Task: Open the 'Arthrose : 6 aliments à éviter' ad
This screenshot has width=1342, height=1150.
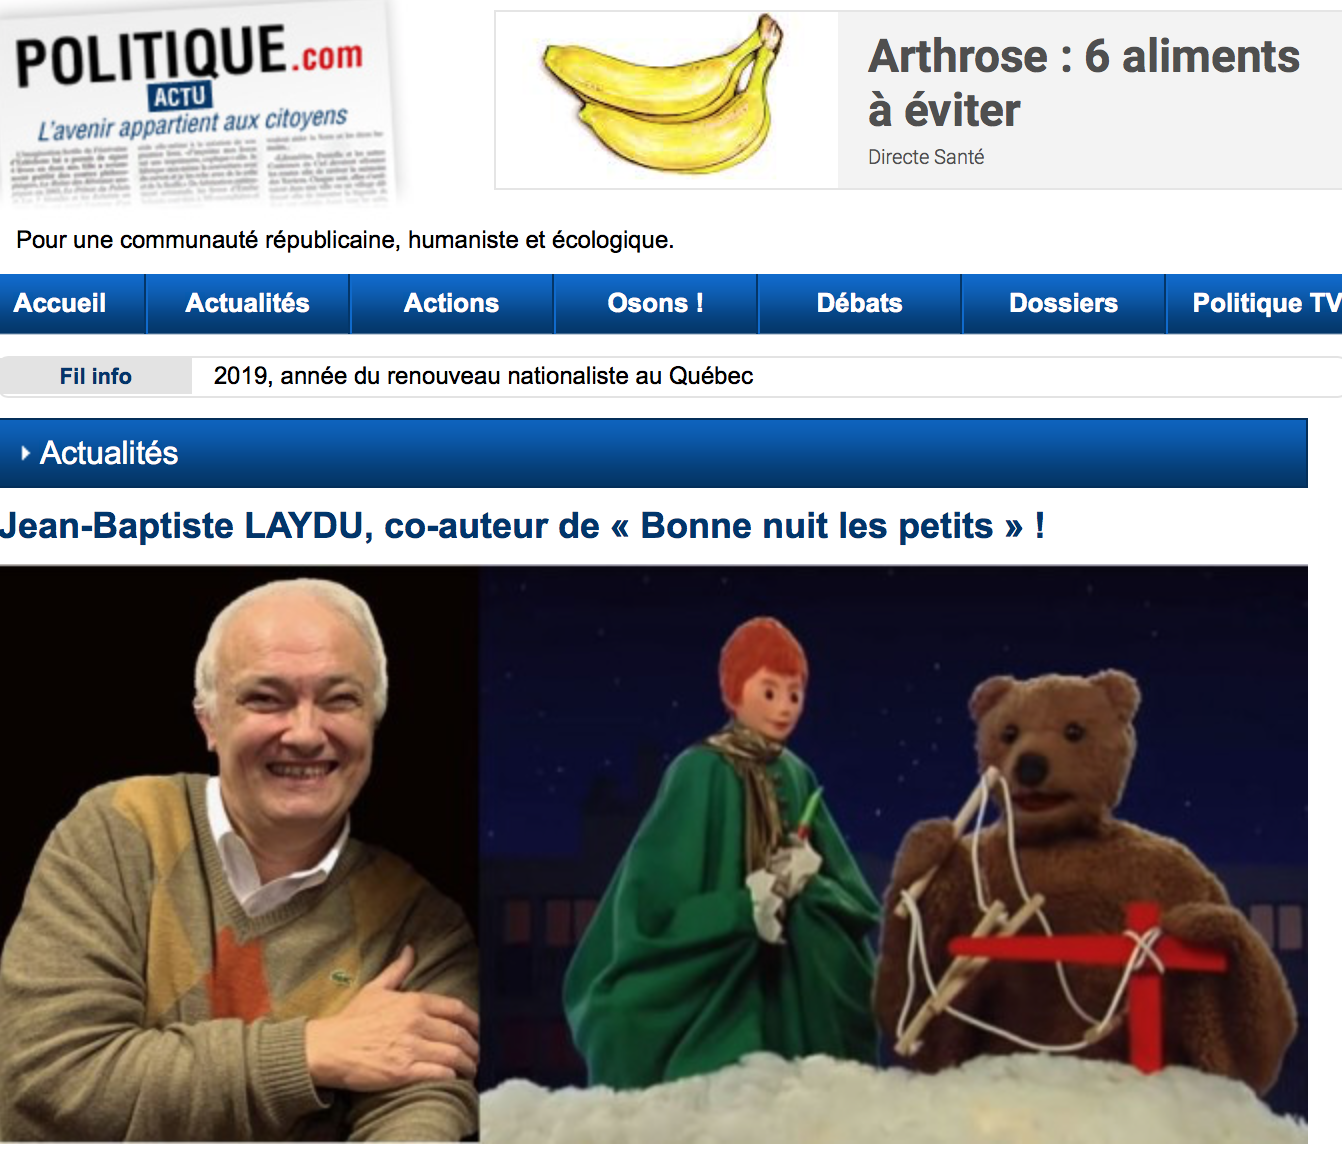Action: pos(1084,83)
